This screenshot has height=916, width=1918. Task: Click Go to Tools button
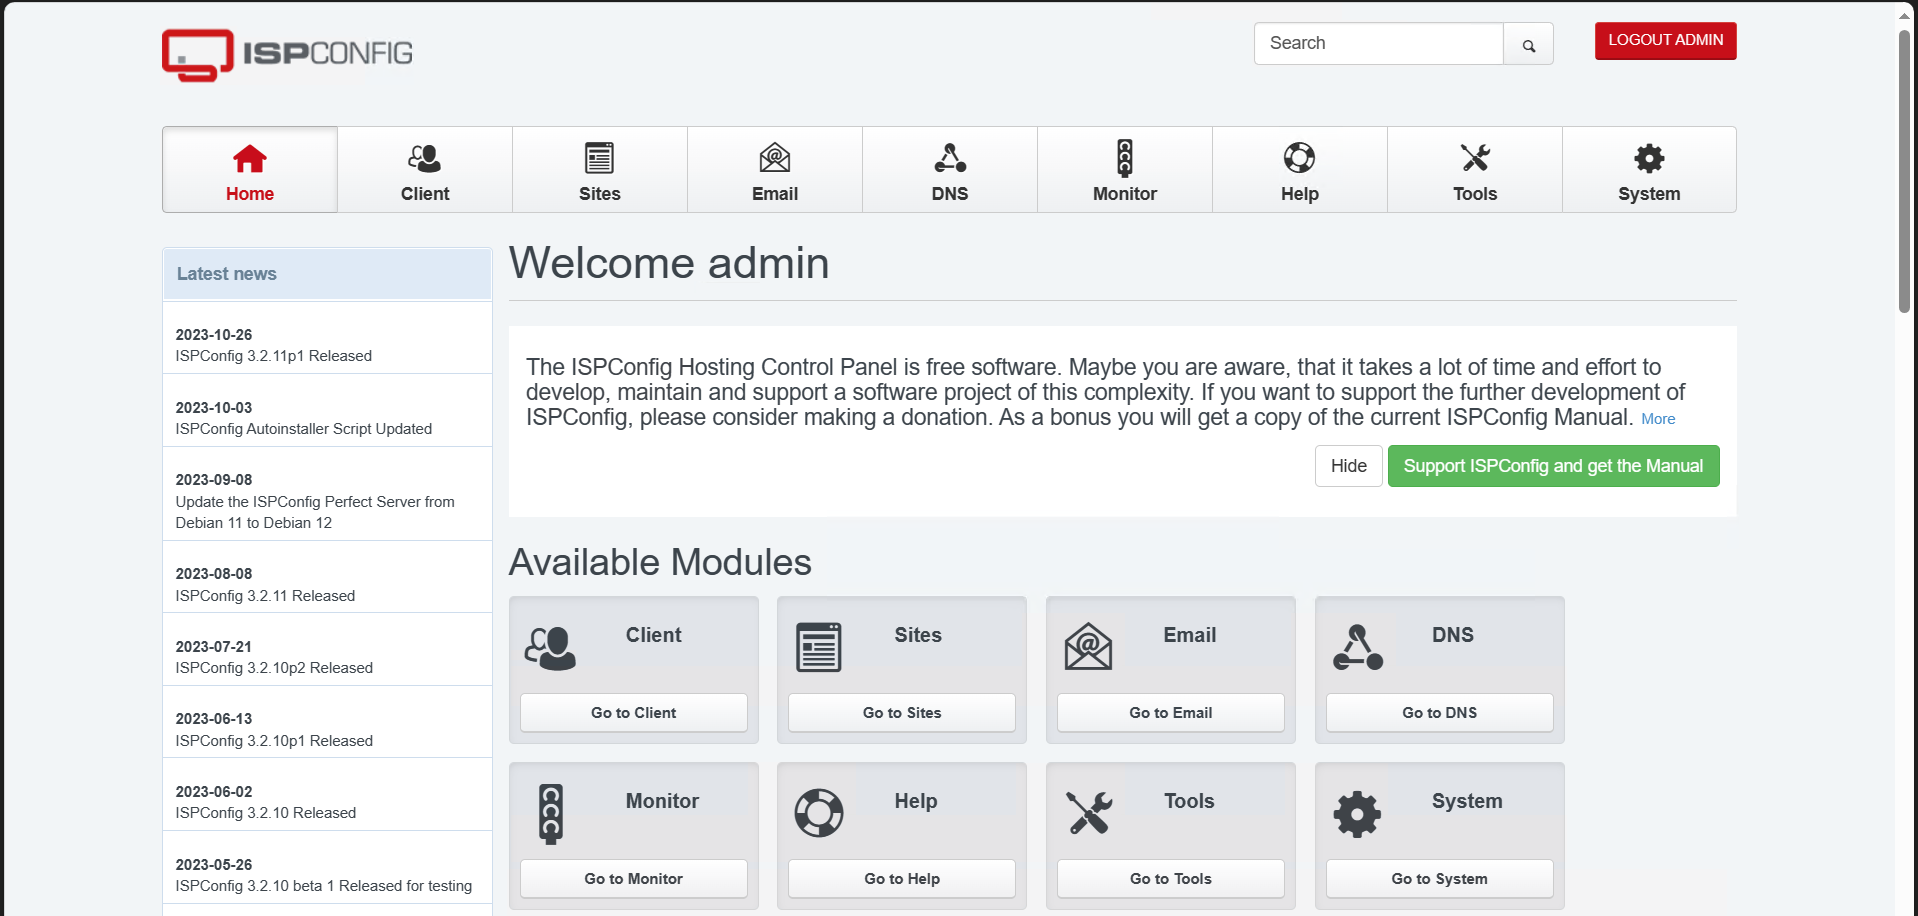(1171, 879)
